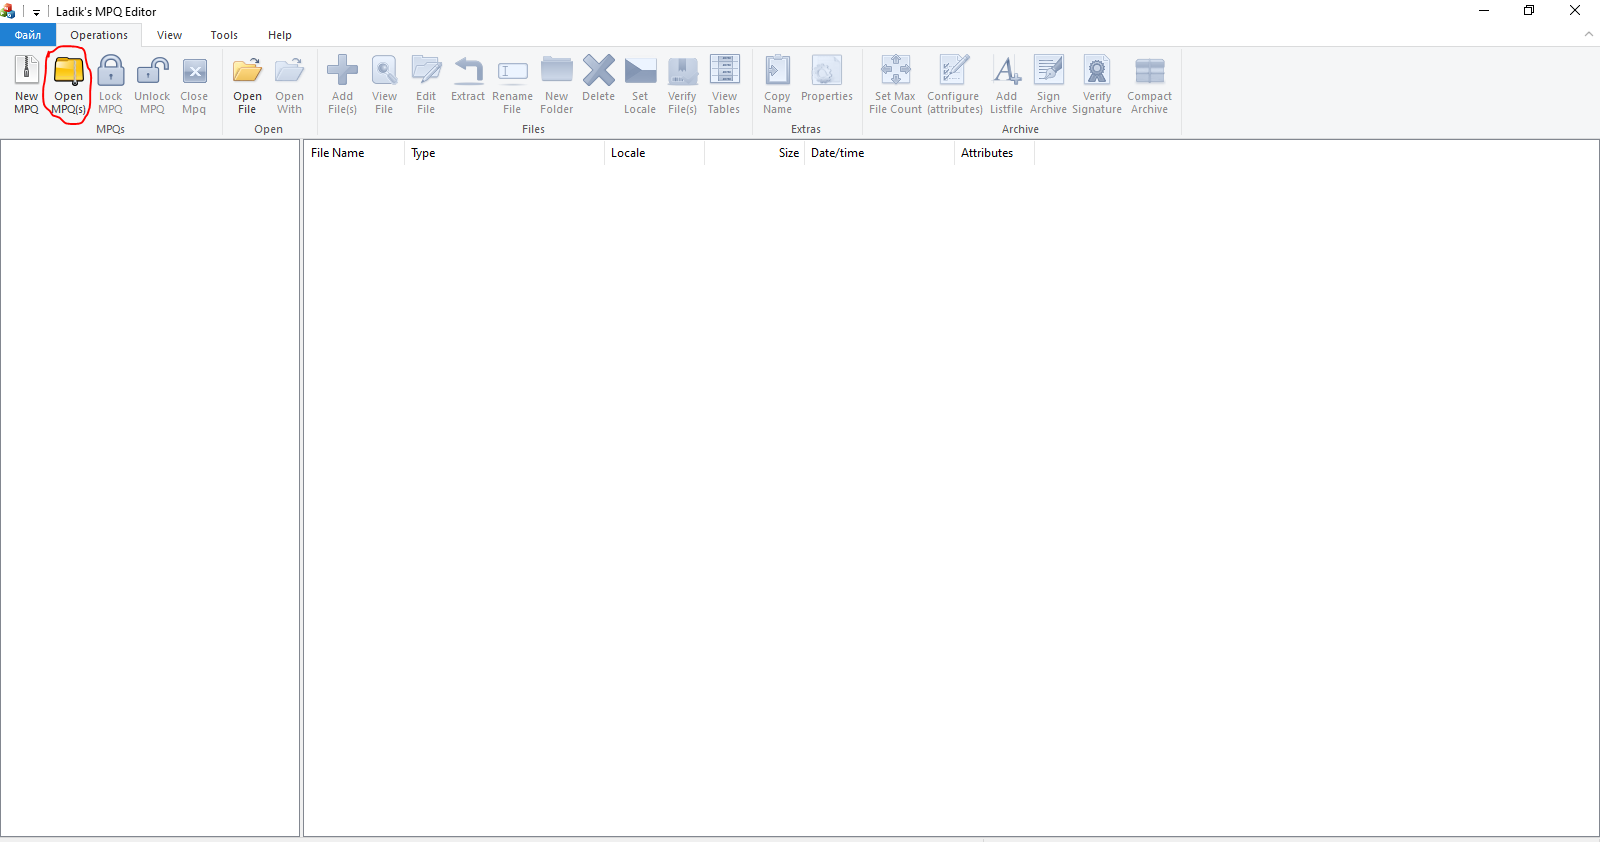Screen dimensions: 1600x842
Task: Click the Extract arrow icon
Action: click(x=468, y=71)
